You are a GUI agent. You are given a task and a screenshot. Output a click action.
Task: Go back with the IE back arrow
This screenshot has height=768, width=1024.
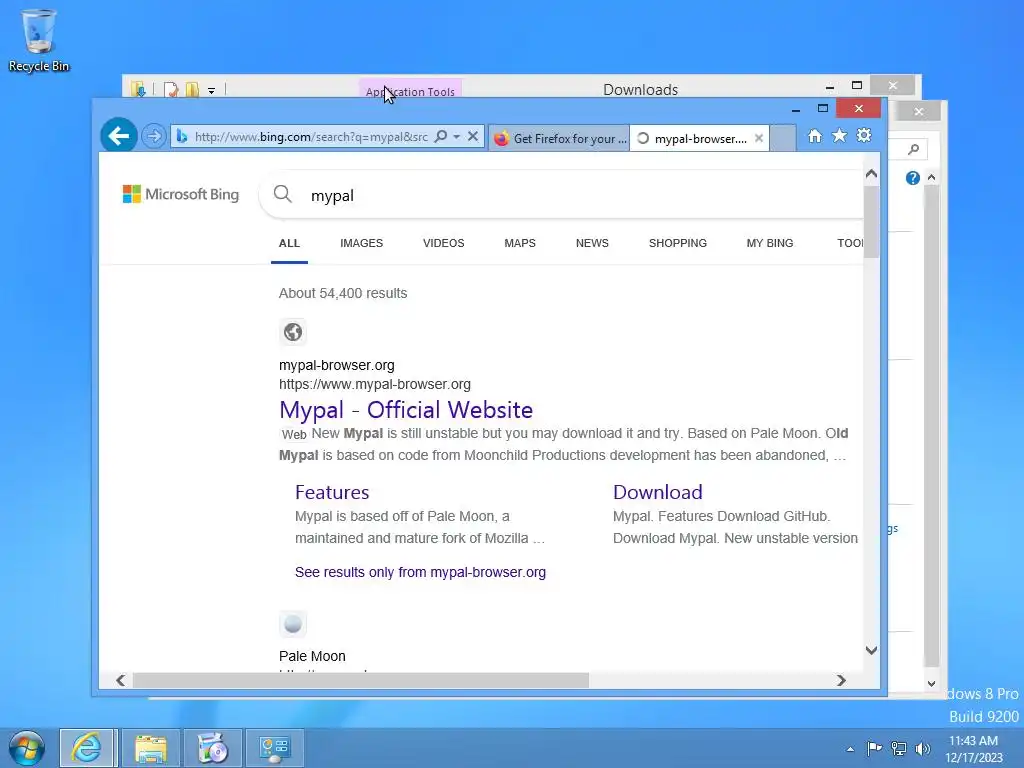point(118,136)
